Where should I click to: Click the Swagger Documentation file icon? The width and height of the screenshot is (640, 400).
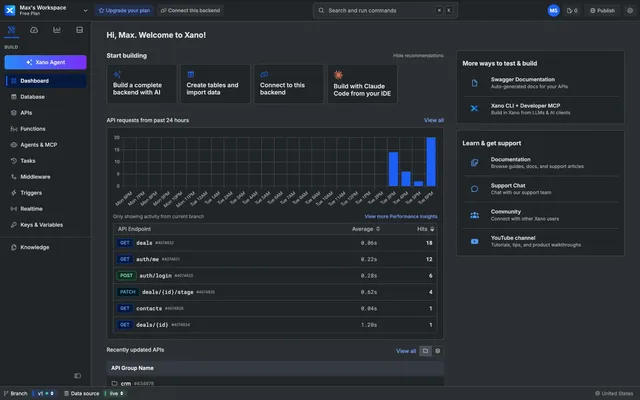pos(474,83)
